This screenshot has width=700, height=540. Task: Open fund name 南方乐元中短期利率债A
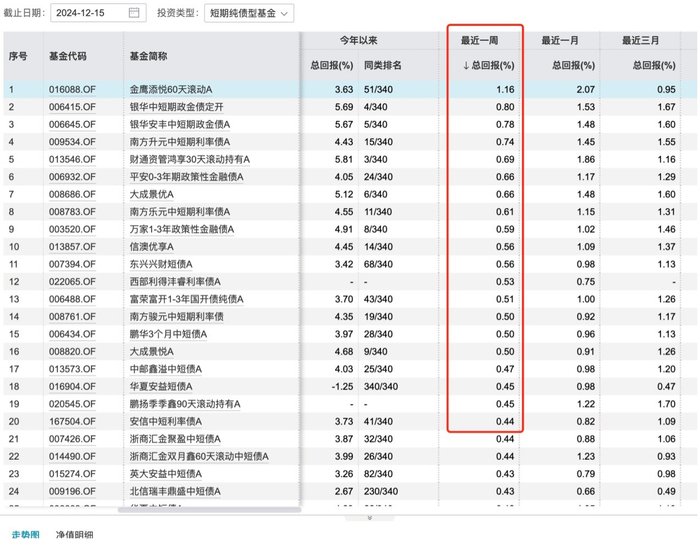180,212
